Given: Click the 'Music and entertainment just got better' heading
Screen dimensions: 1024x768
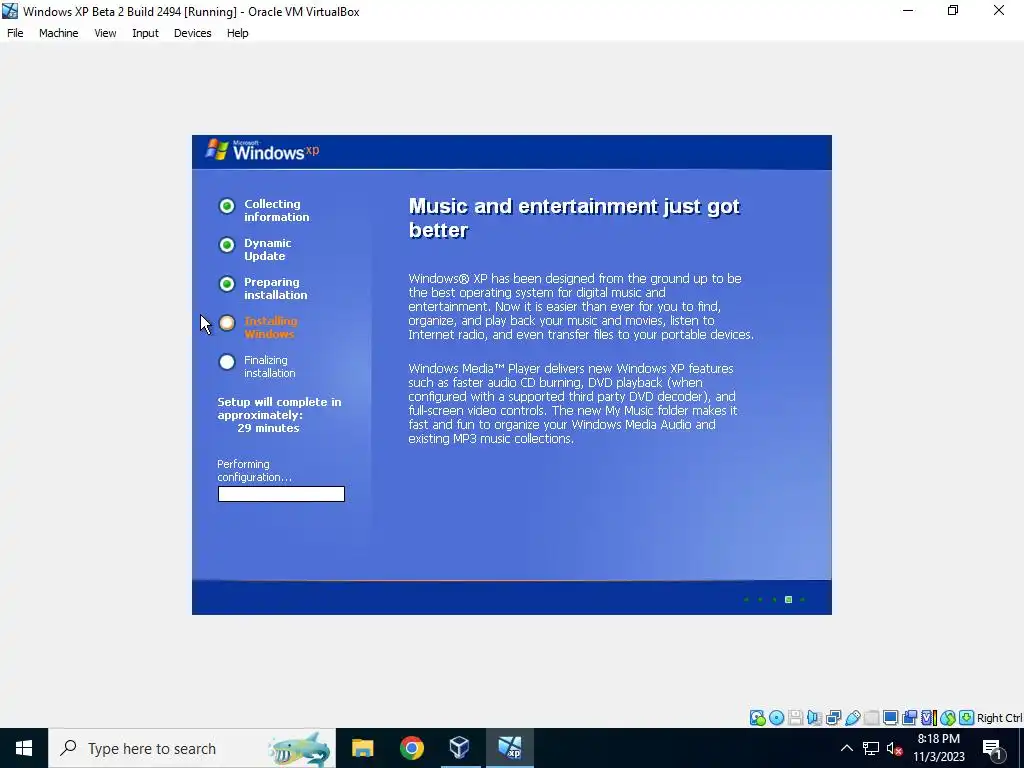Looking at the screenshot, I should [x=574, y=217].
